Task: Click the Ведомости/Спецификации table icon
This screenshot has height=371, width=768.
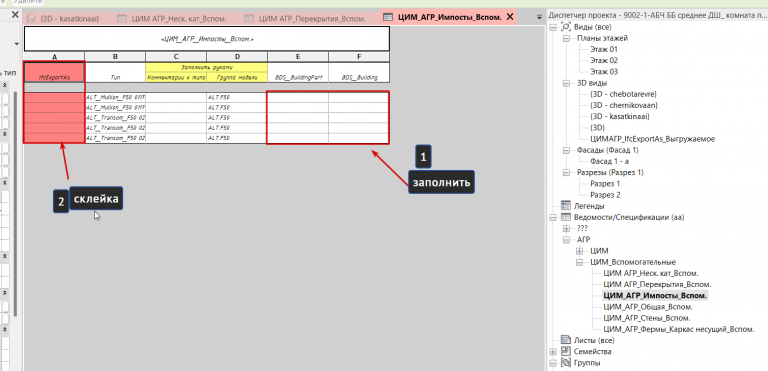Action: pyautogui.click(x=566, y=217)
